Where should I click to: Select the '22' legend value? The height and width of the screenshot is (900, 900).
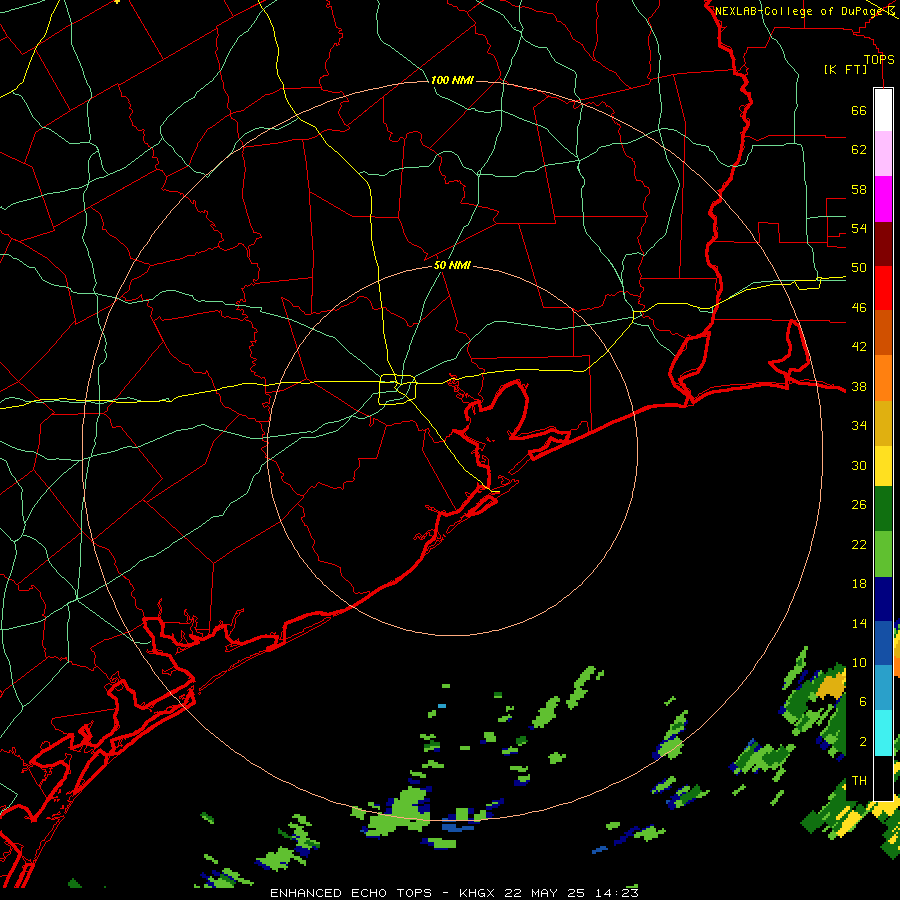pos(859,544)
